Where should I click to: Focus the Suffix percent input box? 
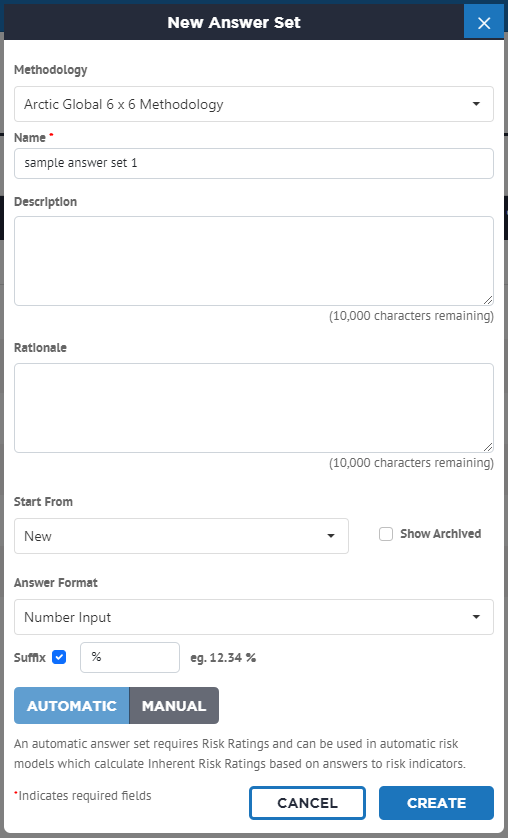point(130,657)
